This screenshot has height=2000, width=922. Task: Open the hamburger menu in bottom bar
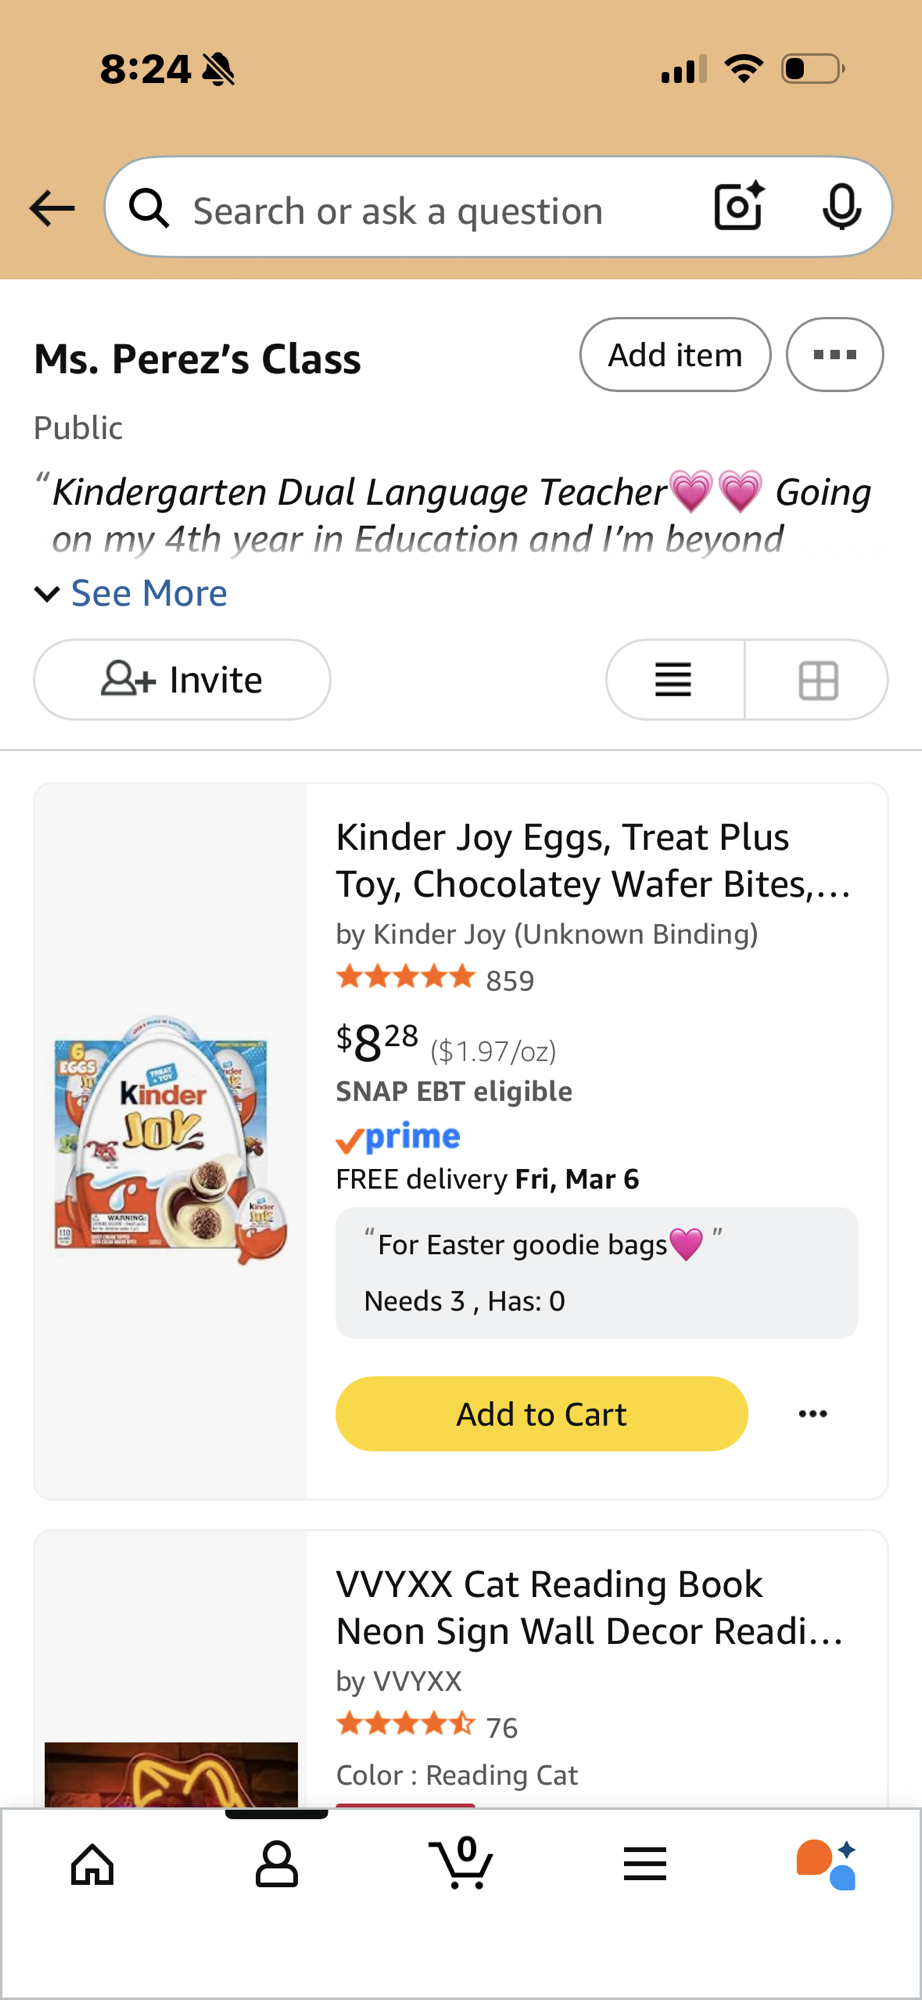[645, 1864]
